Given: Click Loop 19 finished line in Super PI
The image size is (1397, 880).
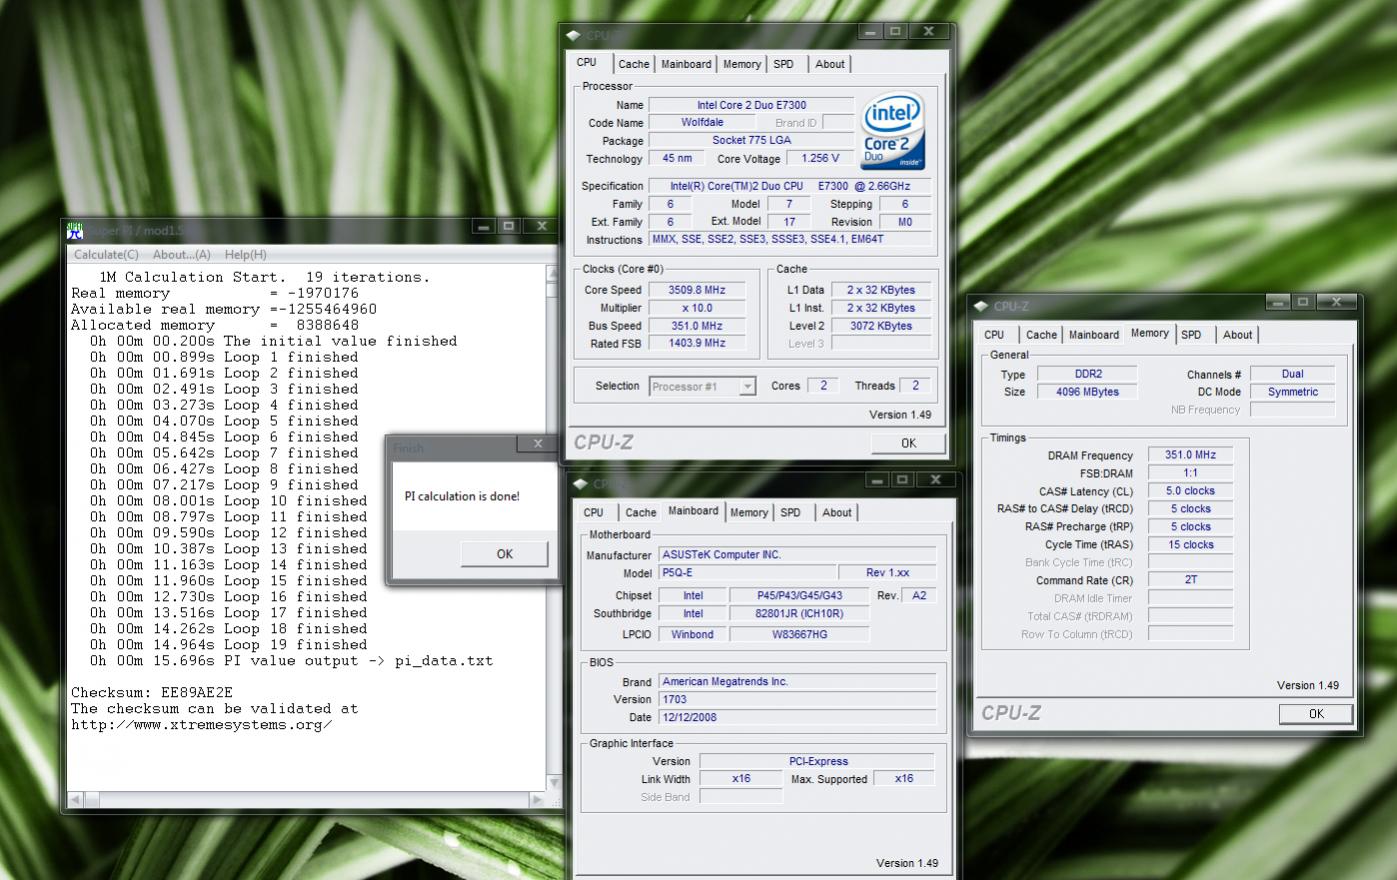Looking at the screenshot, I should [228, 644].
